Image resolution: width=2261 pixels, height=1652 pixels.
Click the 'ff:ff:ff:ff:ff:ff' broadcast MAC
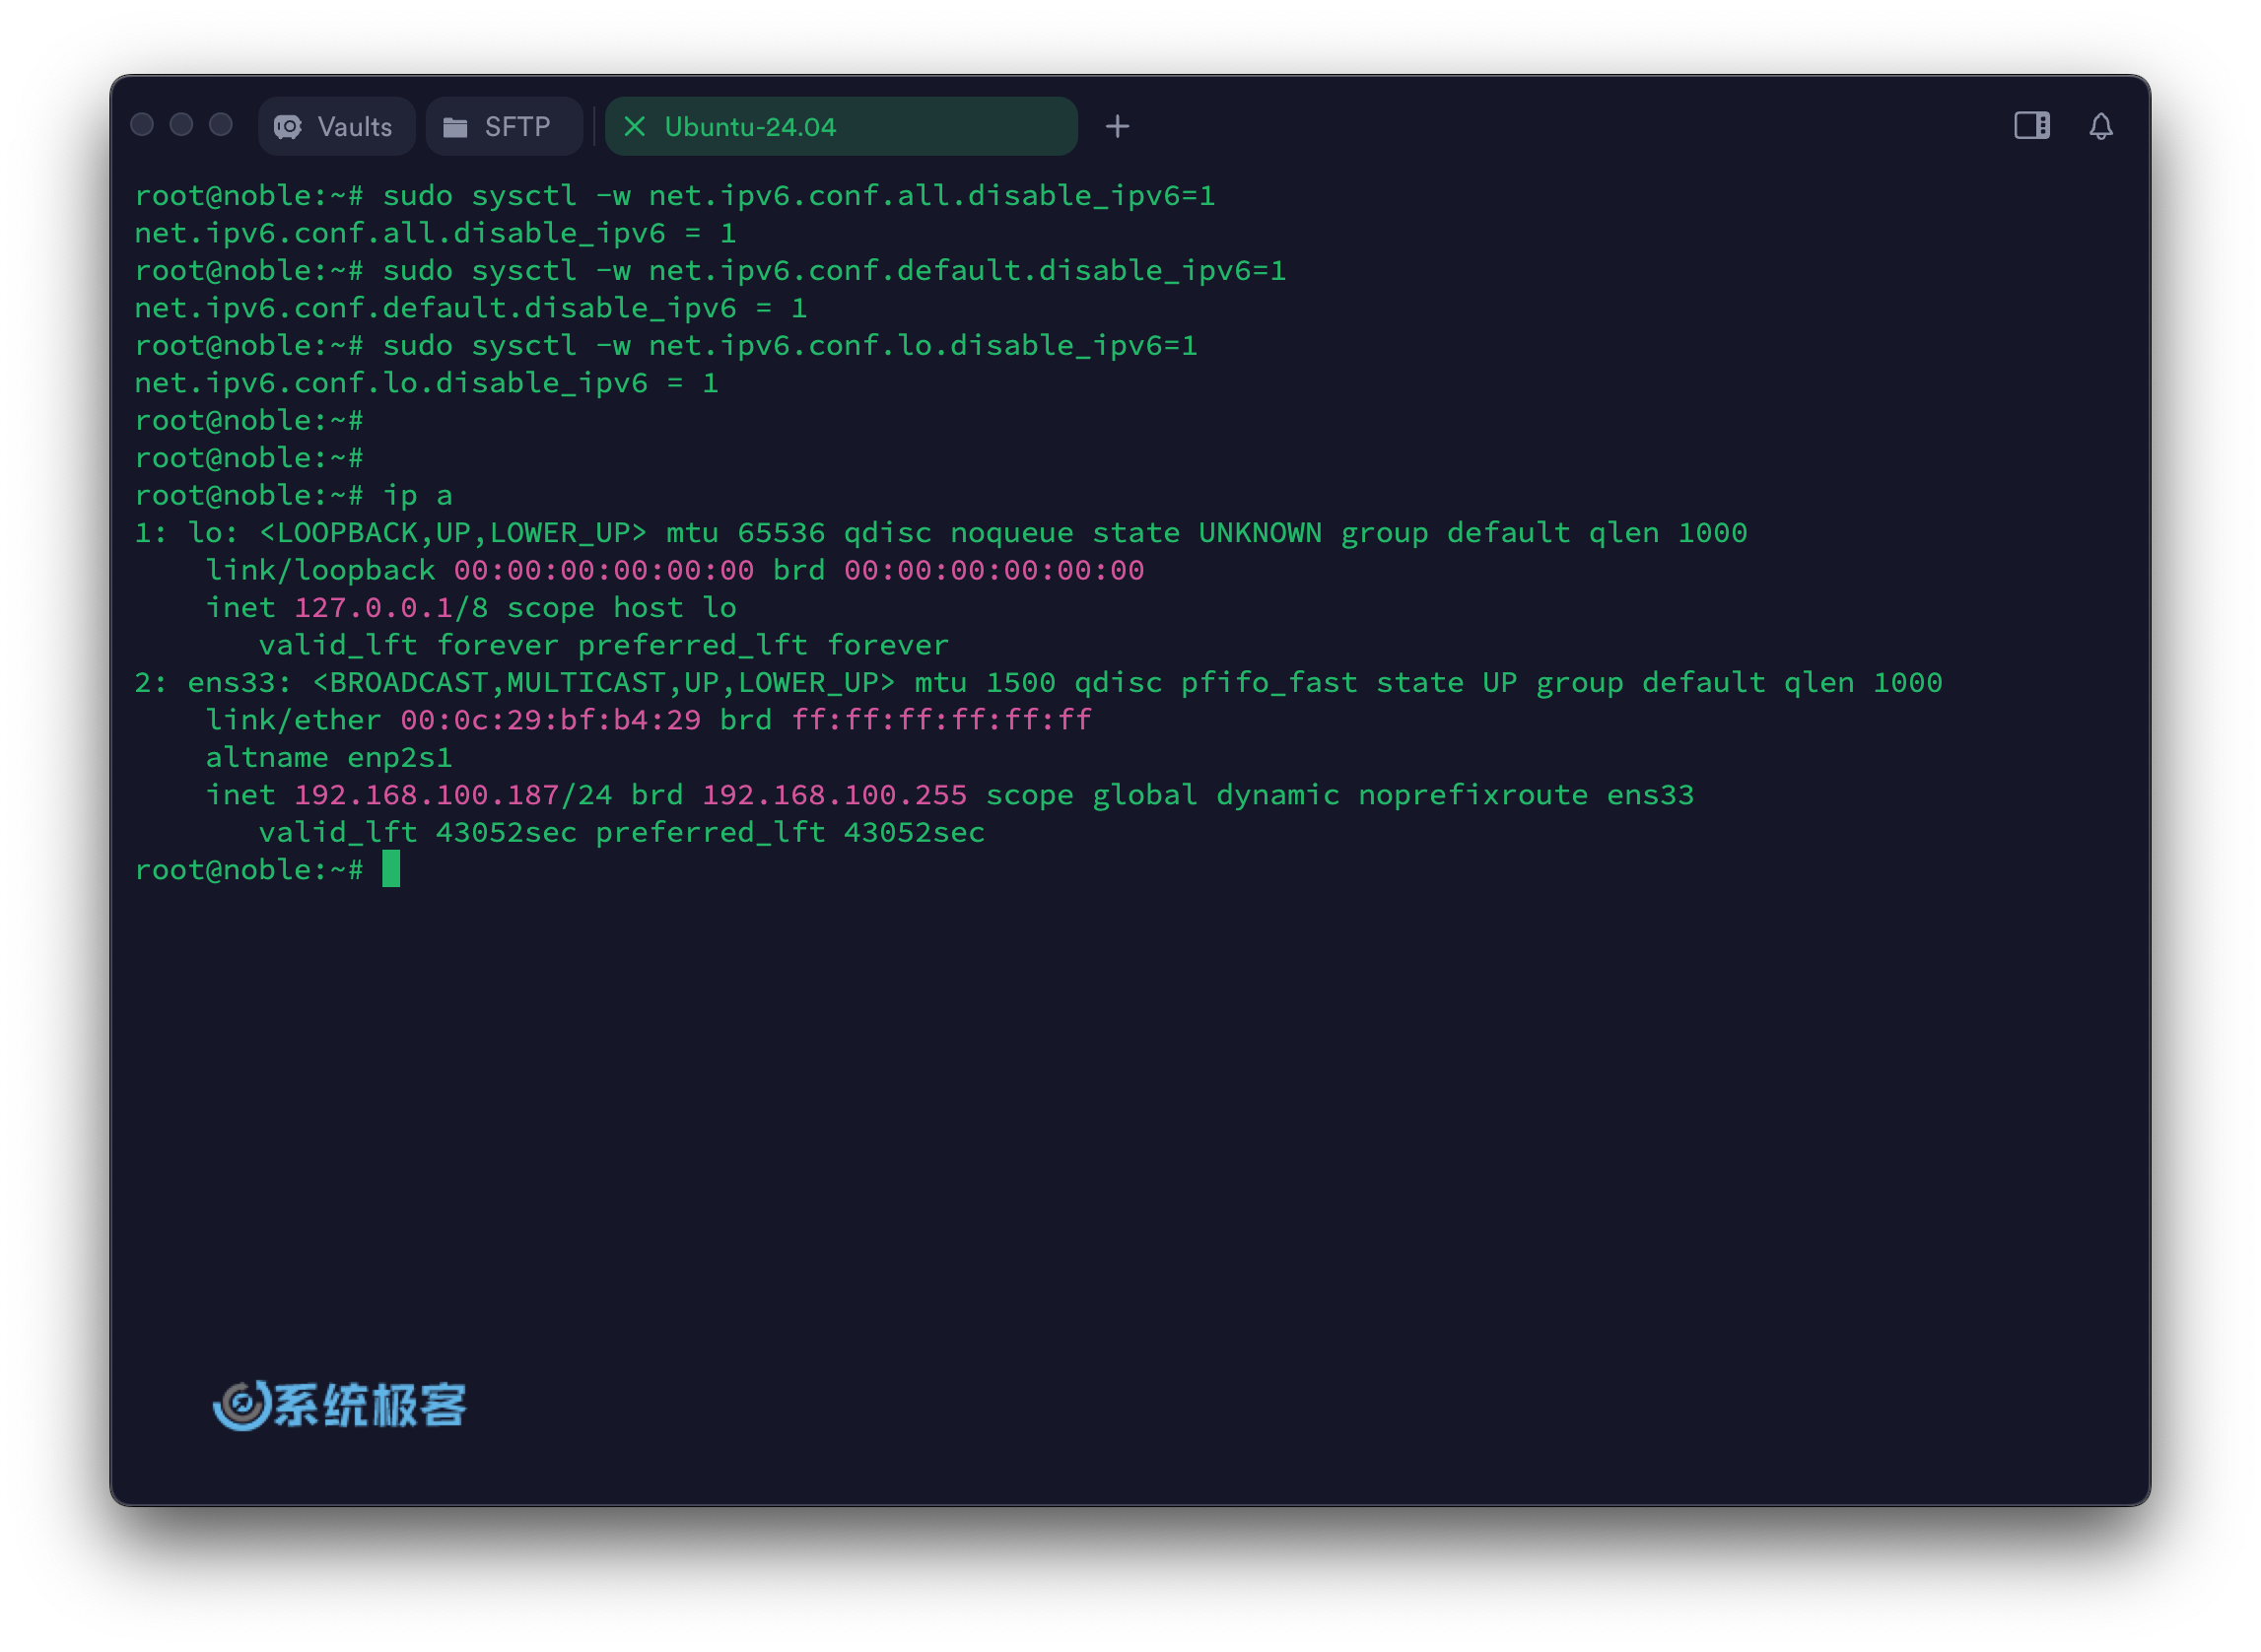point(942,721)
